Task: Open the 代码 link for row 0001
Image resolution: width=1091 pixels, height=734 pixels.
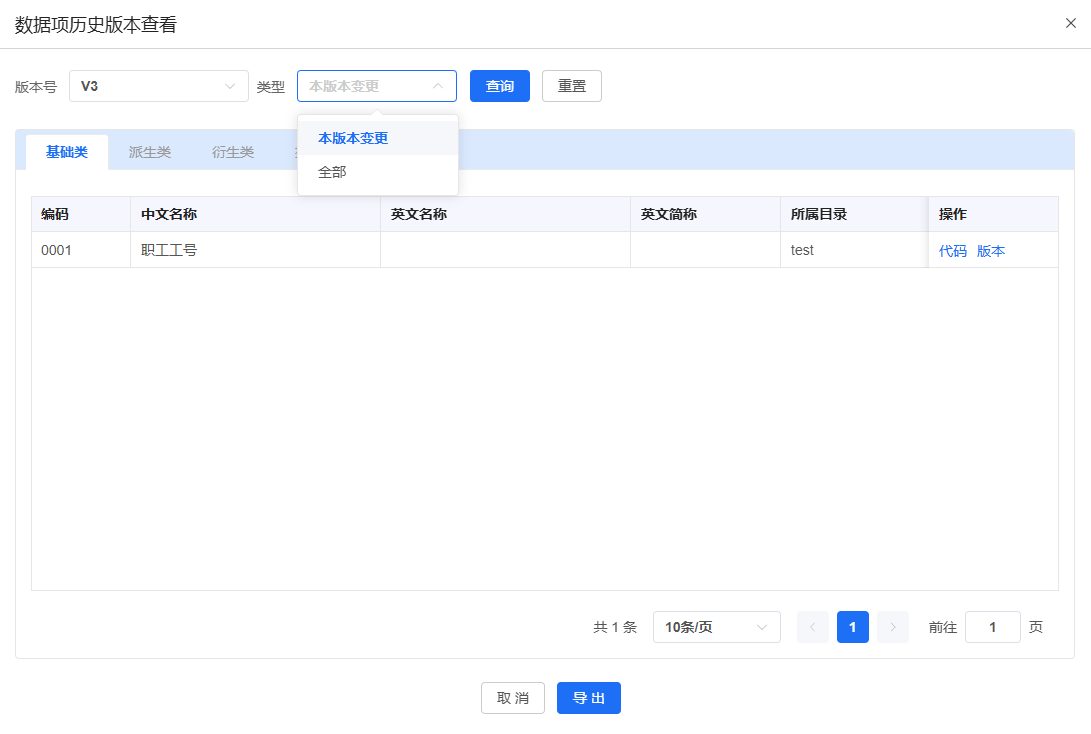Action: 953,251
